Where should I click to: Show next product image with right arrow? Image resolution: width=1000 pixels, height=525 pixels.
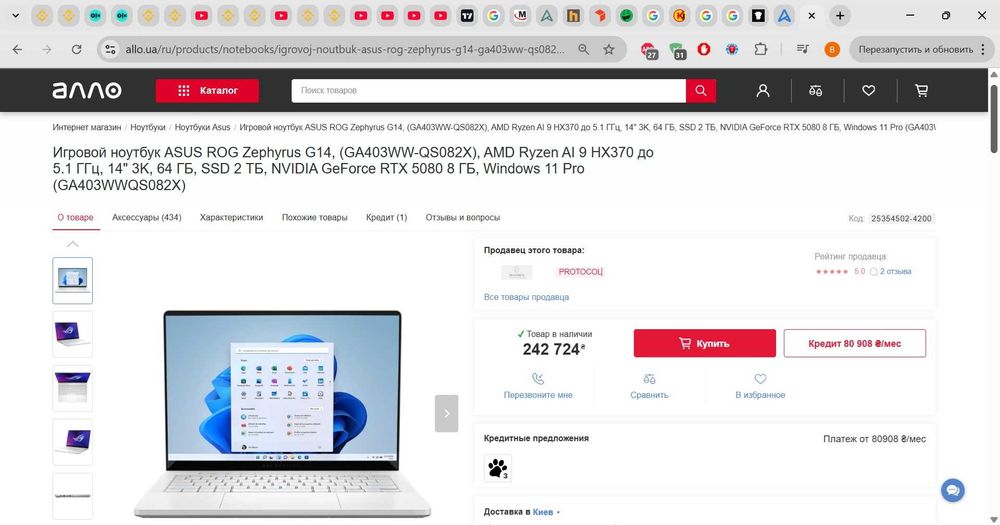(446, 413)
